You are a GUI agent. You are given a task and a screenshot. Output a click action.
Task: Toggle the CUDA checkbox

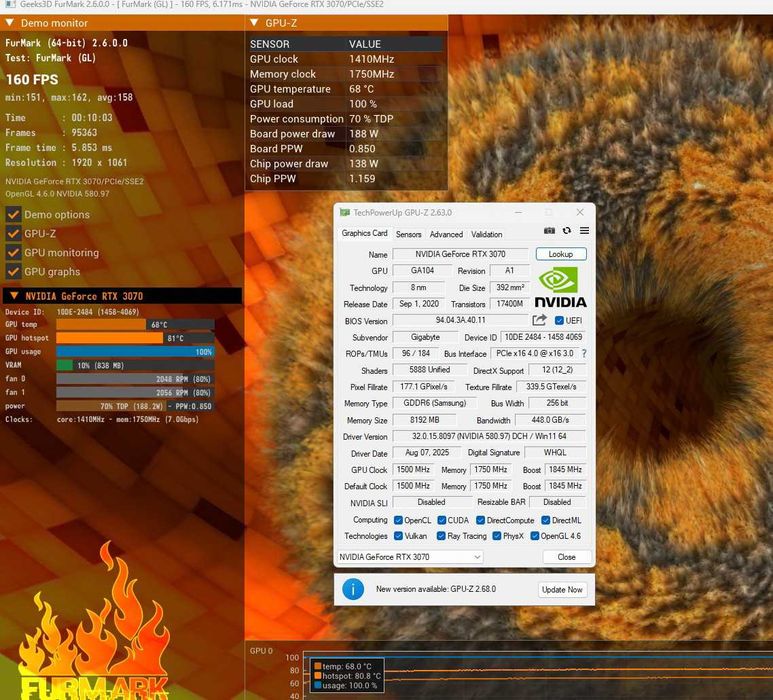click(x=442, y=520)
